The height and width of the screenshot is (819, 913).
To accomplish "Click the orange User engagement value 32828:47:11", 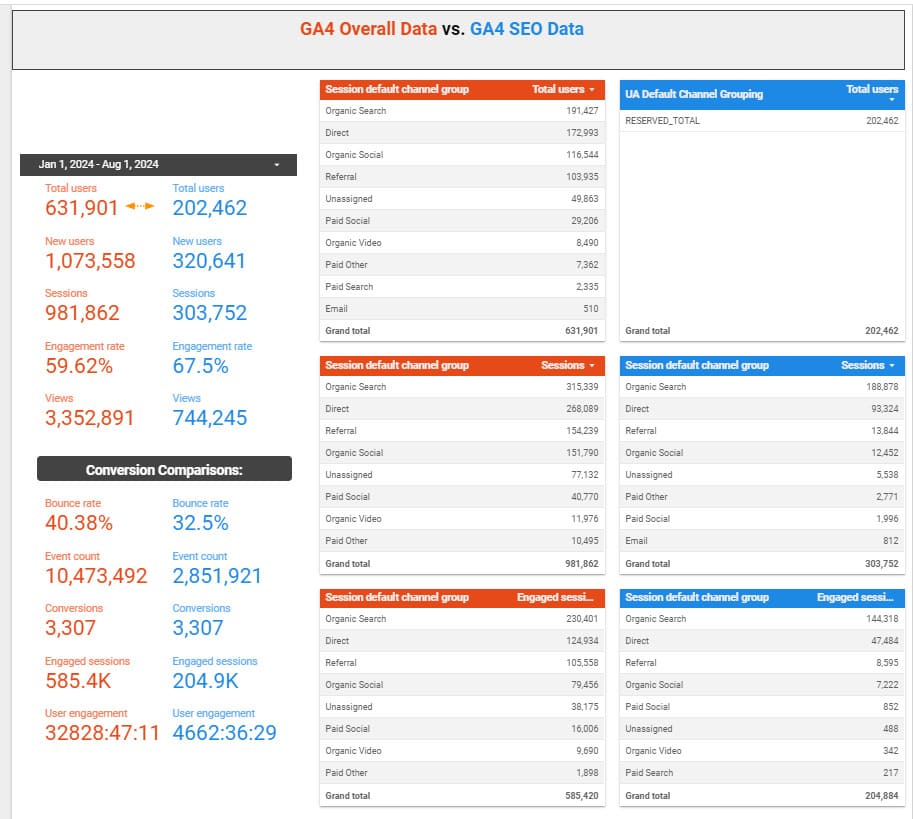I will [x=102, y=733].
